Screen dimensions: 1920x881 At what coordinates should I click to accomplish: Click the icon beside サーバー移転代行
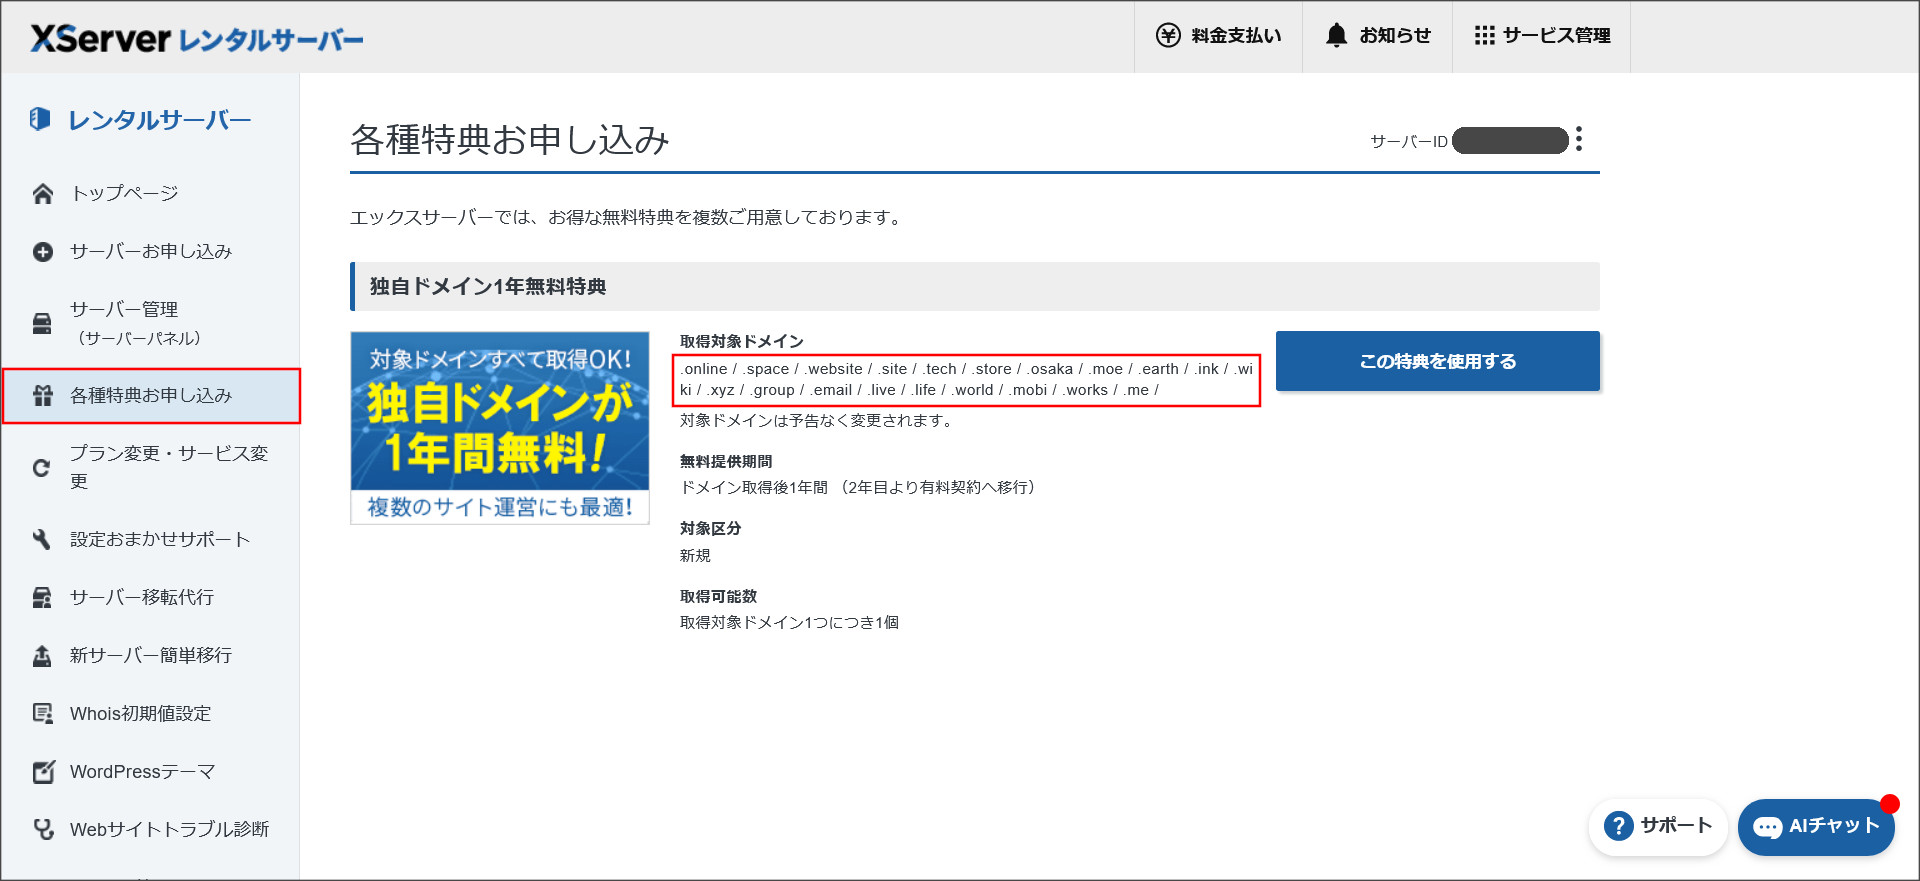[42, 597]
